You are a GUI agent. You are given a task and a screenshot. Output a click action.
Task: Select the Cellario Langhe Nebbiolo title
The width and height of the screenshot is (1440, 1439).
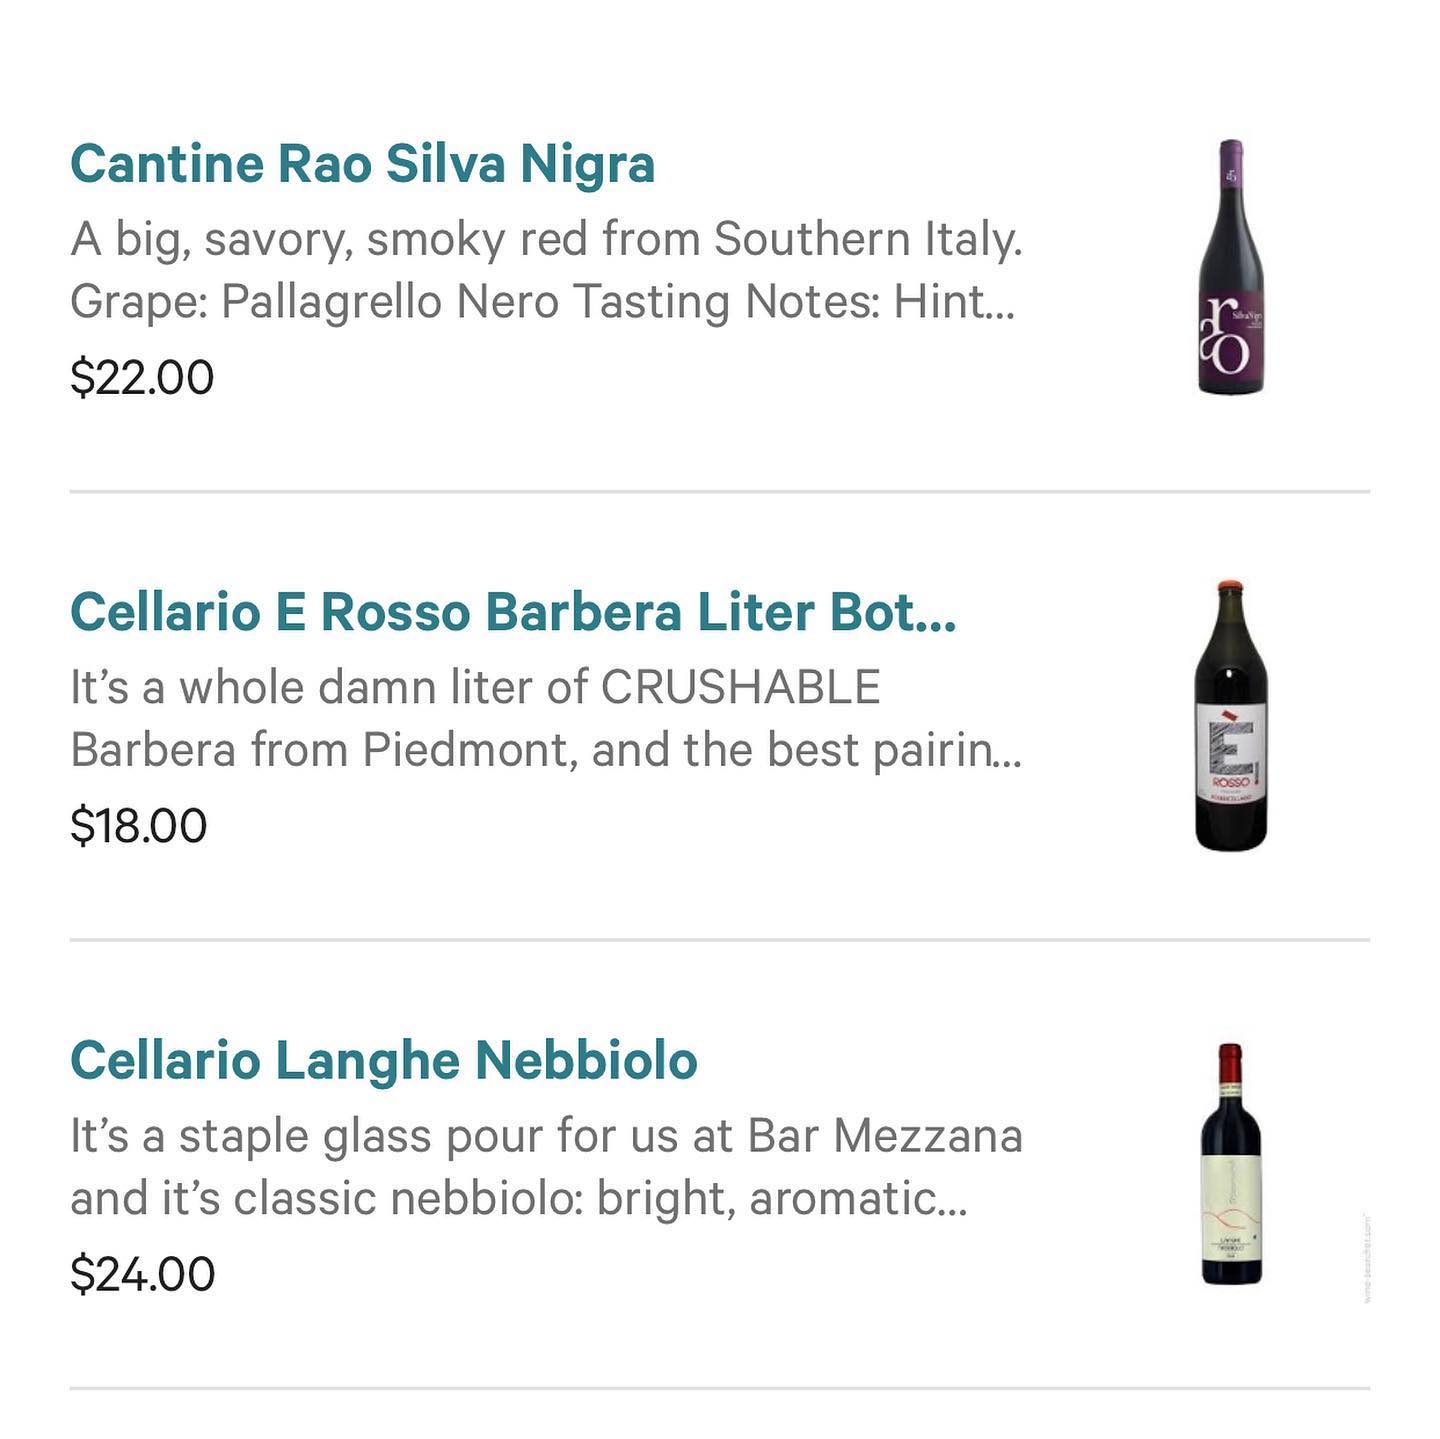click(383, 1061)
